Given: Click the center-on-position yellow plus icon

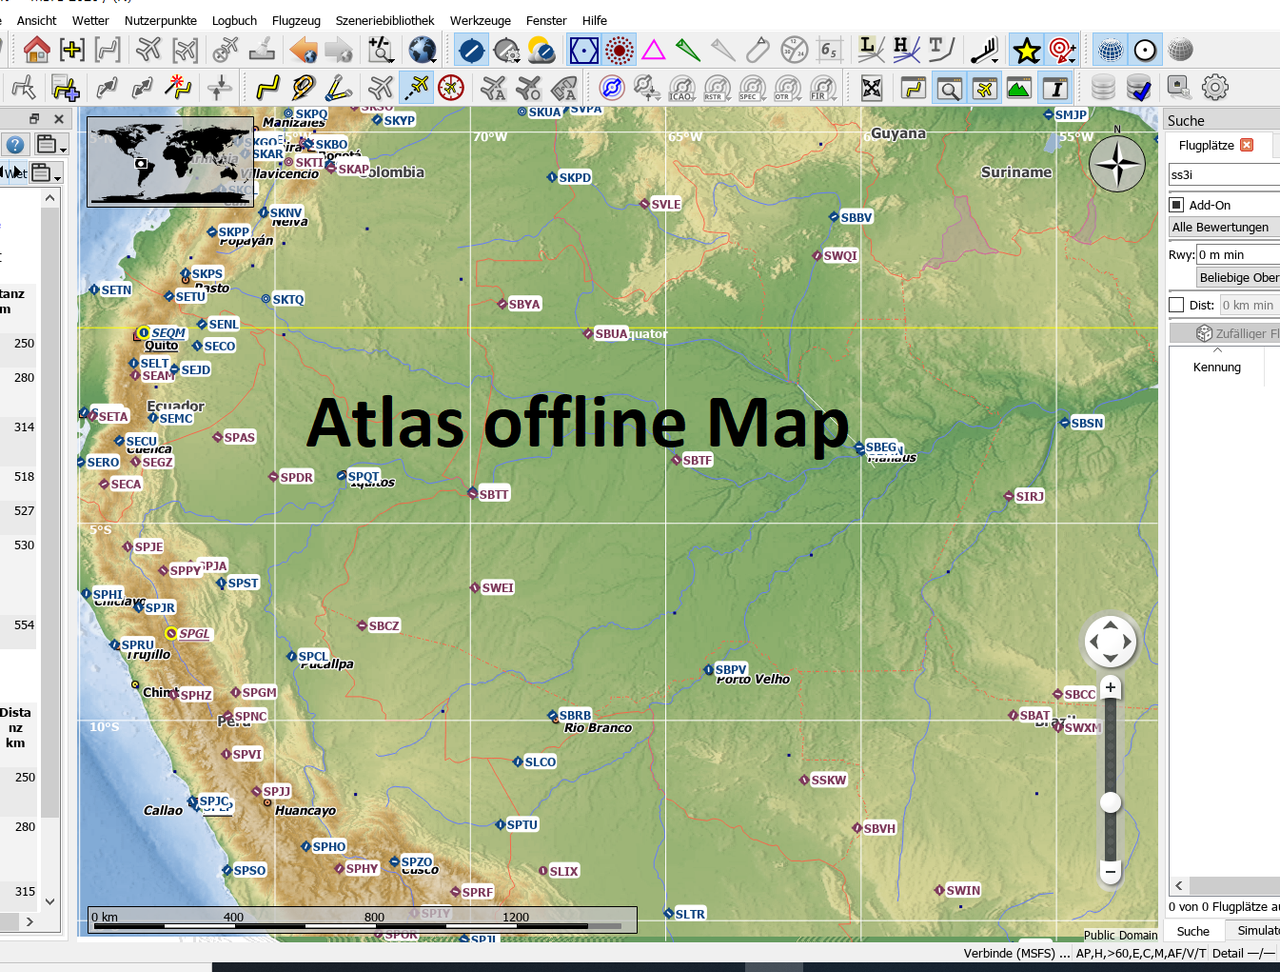Looking at the screenshot, I should pos(72,49).
